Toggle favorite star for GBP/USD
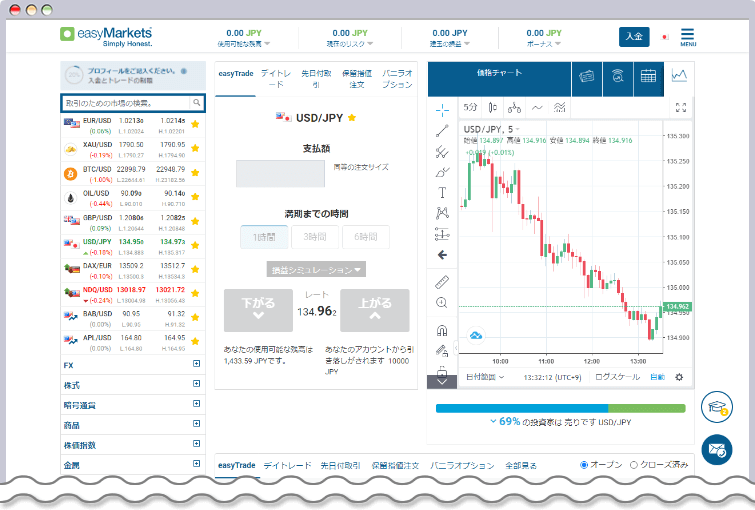Viewport: 755px width, 510px height. pos(195,221)
